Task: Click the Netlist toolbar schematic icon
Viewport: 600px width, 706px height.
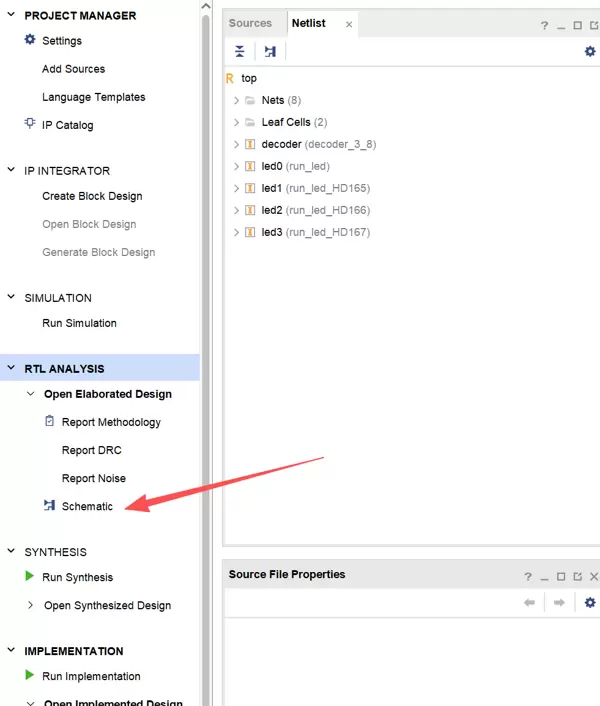Action: [270, 51]
